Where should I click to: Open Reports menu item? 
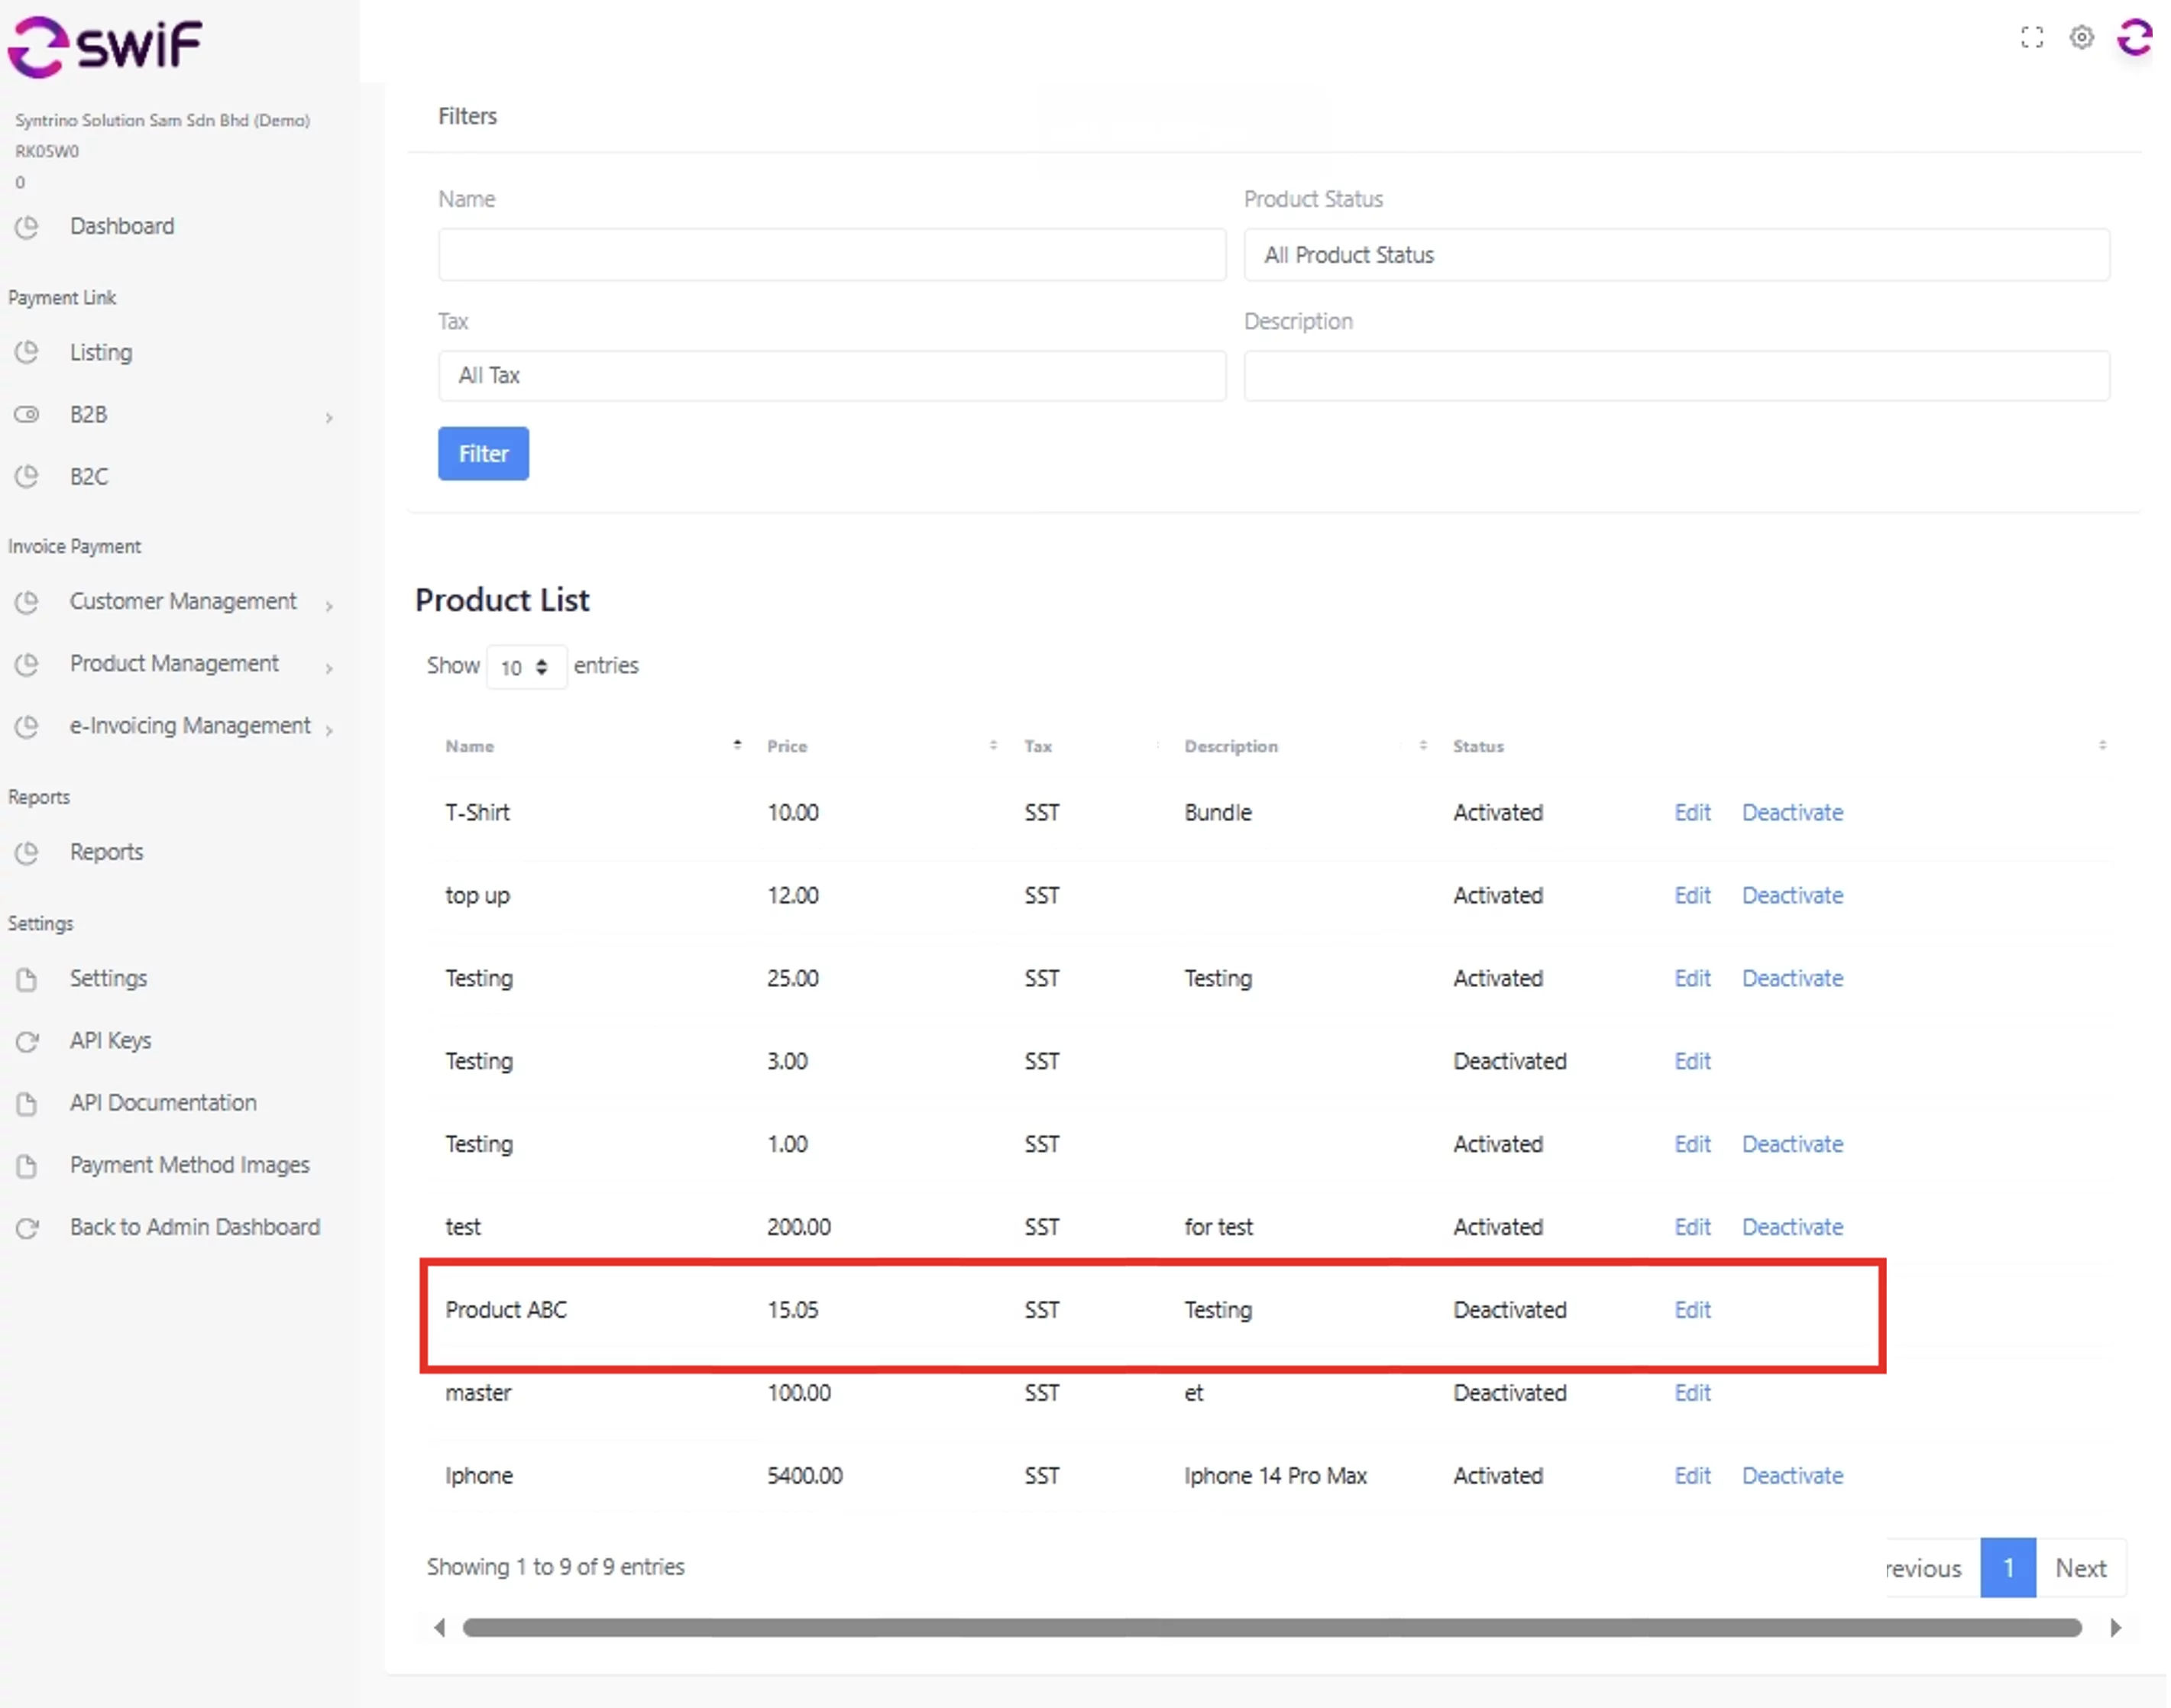click(106, 852)
